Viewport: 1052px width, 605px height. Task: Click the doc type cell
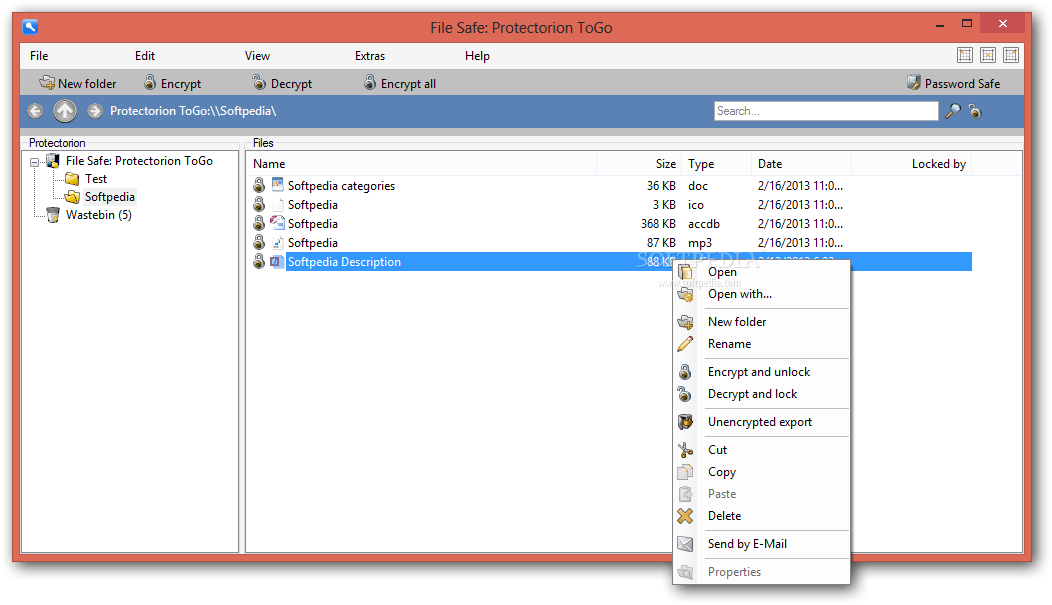coord(698,186)
